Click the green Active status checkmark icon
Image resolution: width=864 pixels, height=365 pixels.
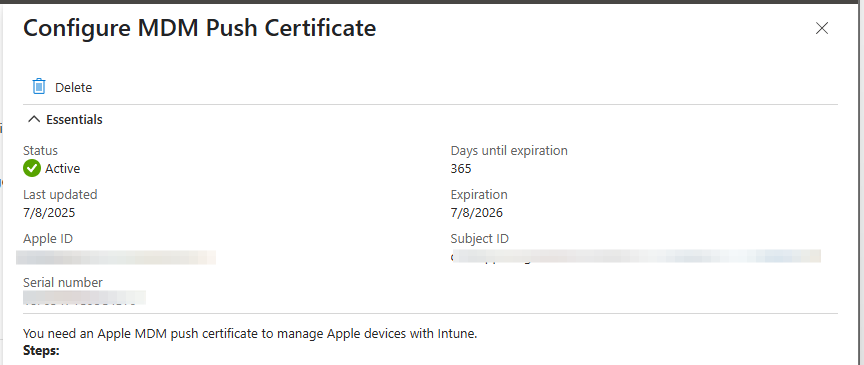pyautogui.click(x=32, y=168)
